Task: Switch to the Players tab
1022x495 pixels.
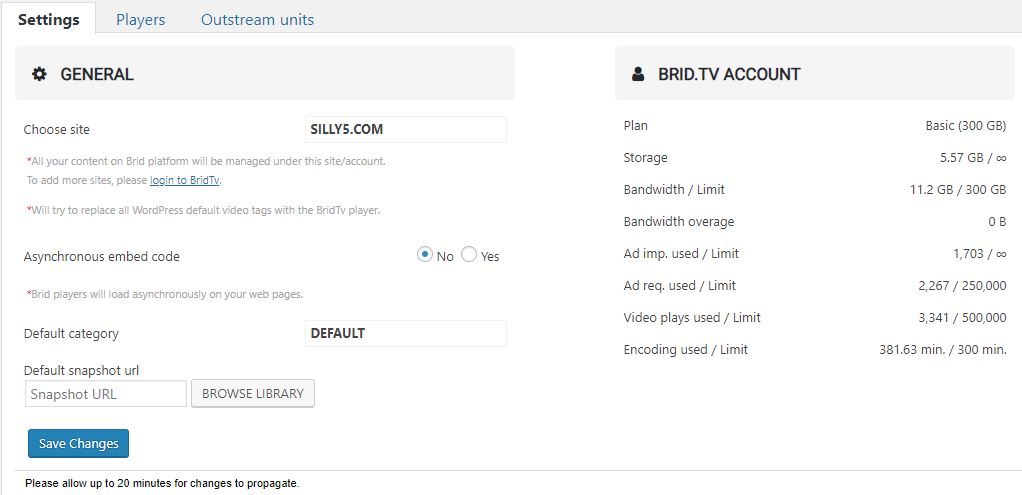Action: click(140, 19)
